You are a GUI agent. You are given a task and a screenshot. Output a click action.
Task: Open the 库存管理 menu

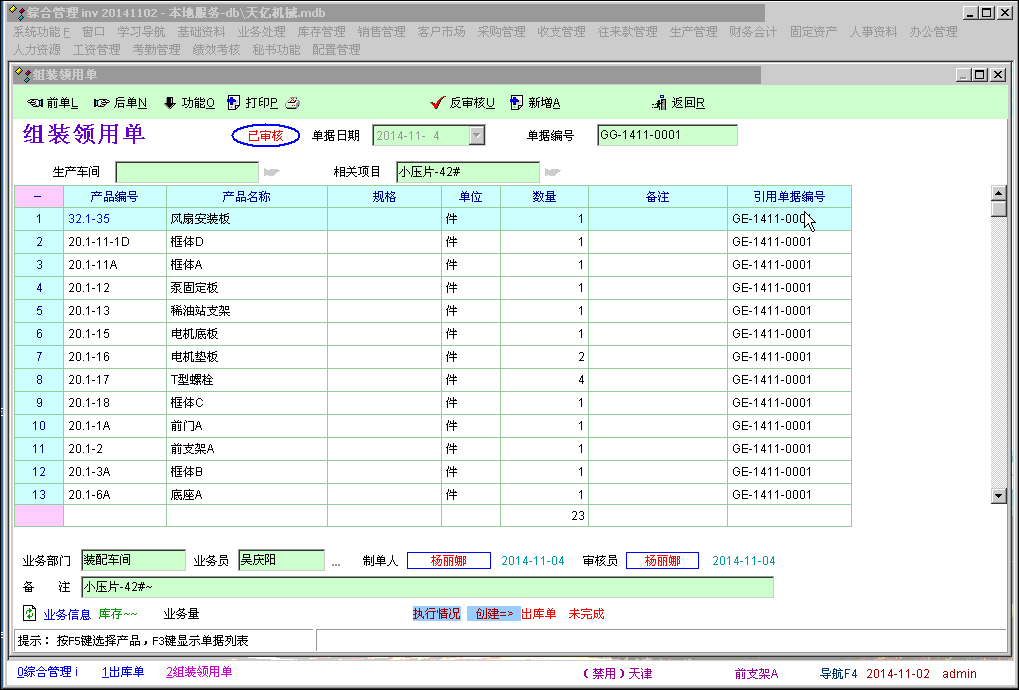321,32
